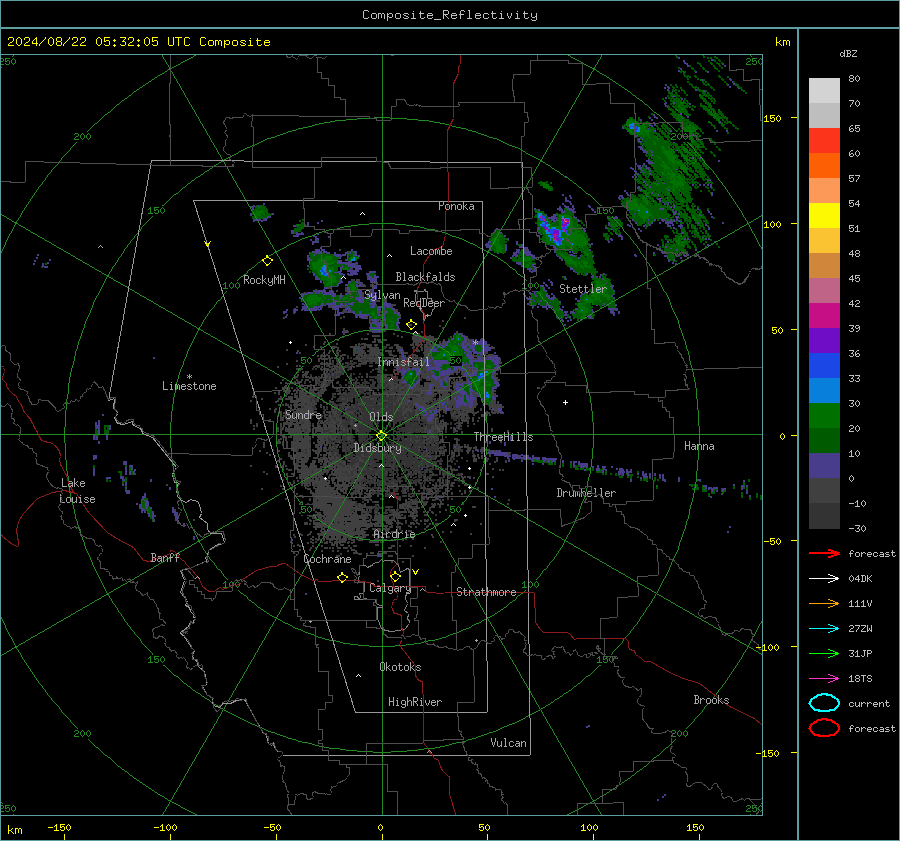
Task: Click the yellow diamond marker above Calgary
Action: 395,576
